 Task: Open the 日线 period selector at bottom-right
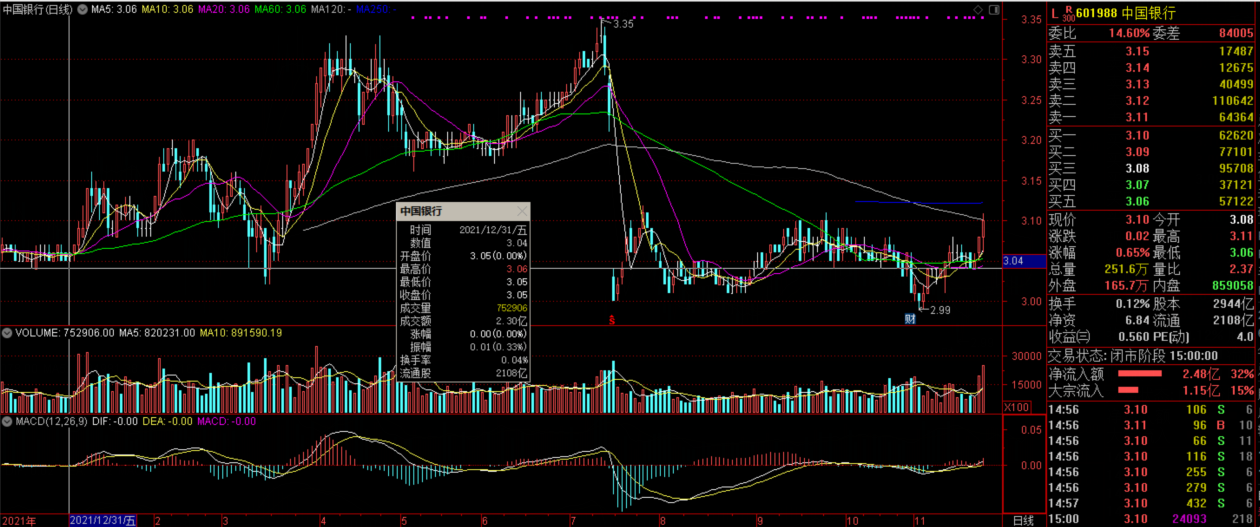1021,520
